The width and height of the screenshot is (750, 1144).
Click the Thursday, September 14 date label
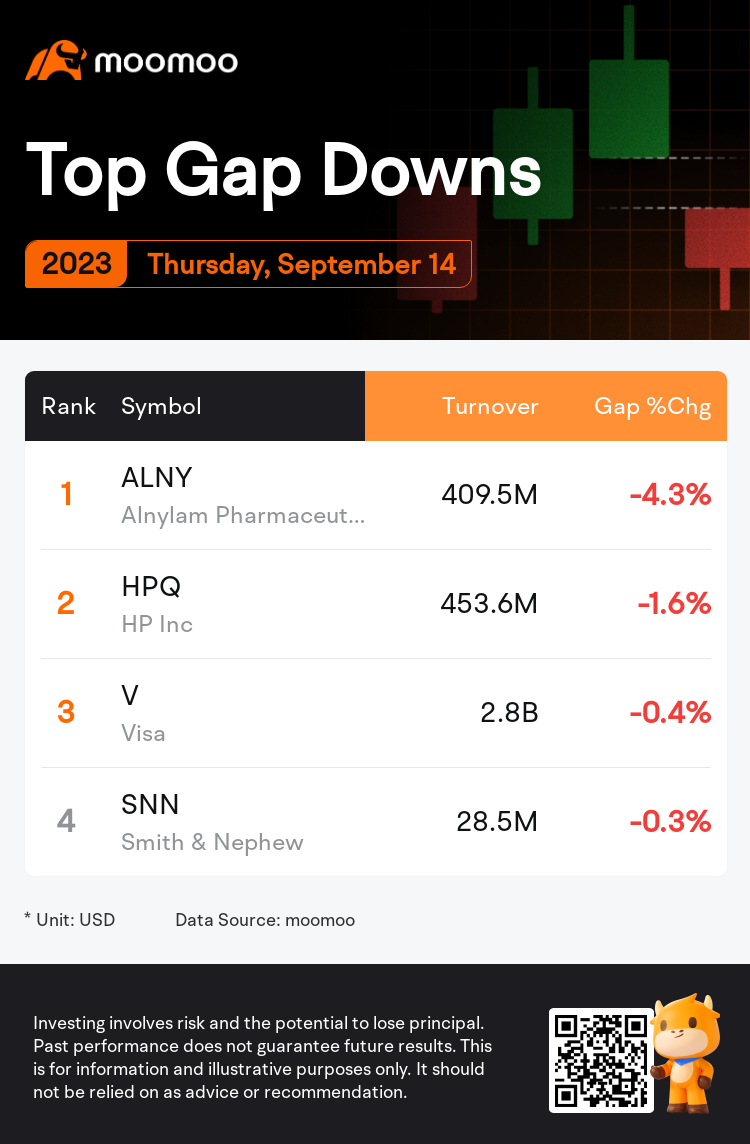click(x=301, y=264)
